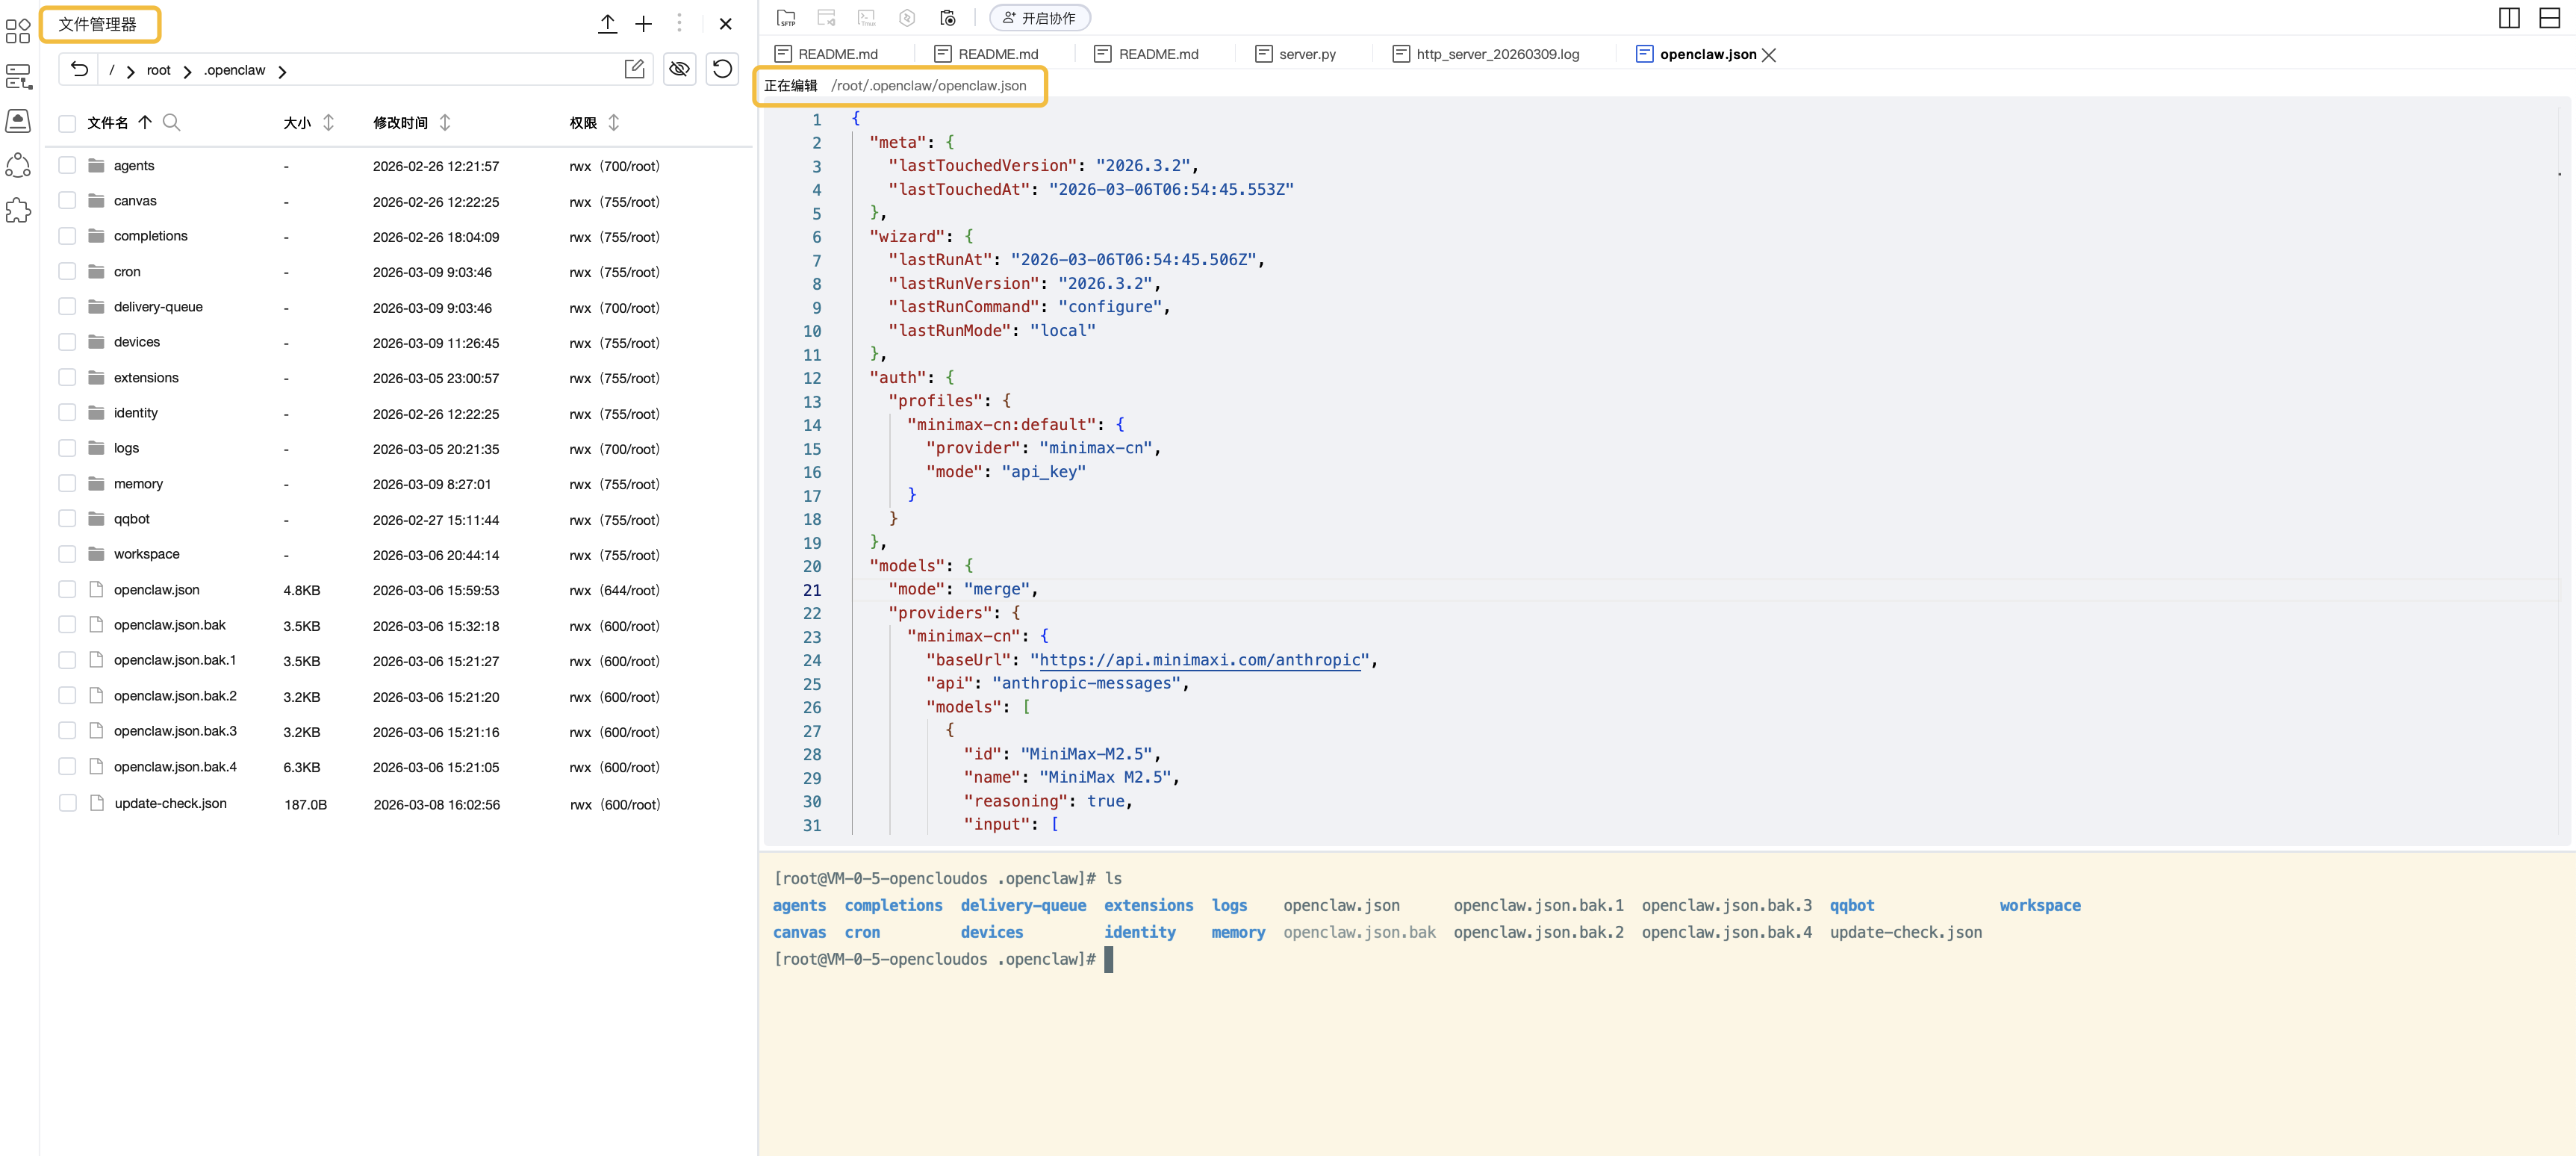This screenshot has height=1156, width=2576.
Task: Edit the path with pencil icon
Action: 634,69
